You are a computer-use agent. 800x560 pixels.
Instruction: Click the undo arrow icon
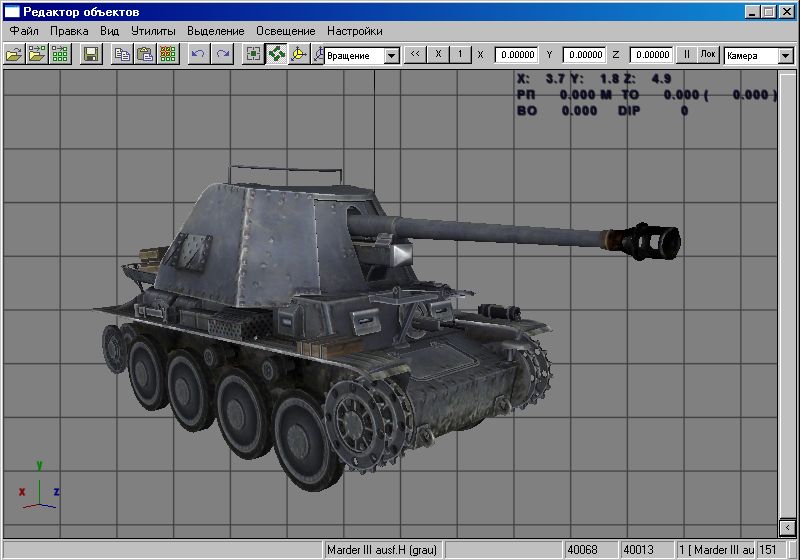(x=198, y=54)
